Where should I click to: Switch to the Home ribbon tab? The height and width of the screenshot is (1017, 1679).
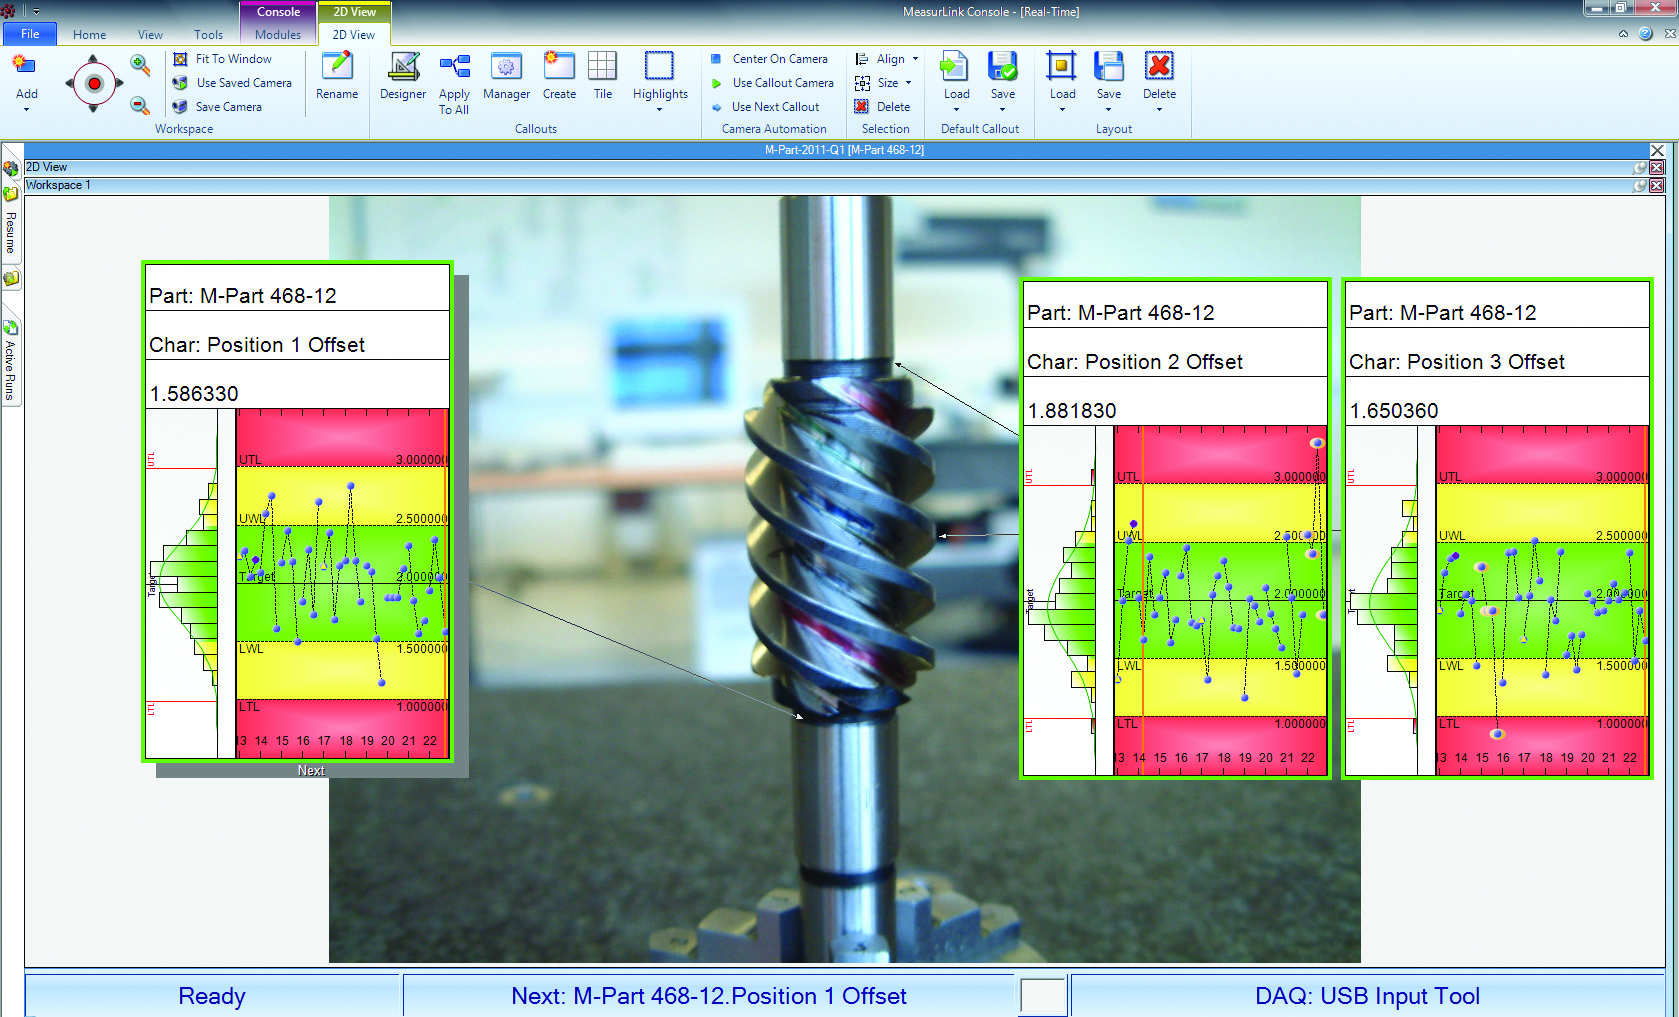click(x=89, y=34)
